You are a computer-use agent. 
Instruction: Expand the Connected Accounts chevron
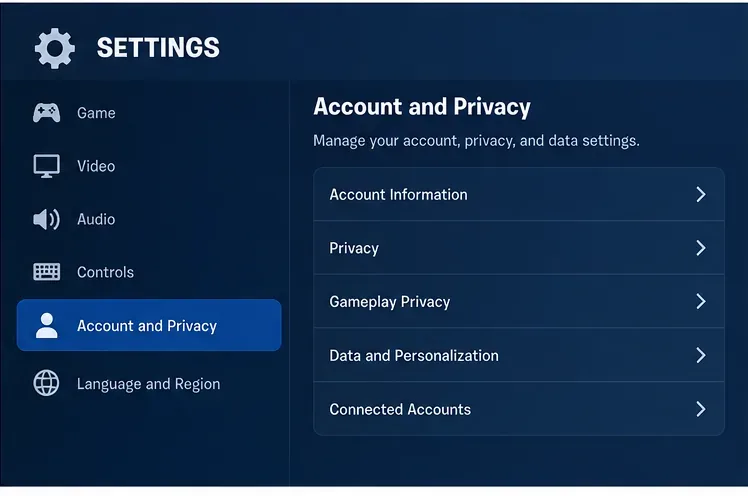pyautogui.click(x=700, y=409)
